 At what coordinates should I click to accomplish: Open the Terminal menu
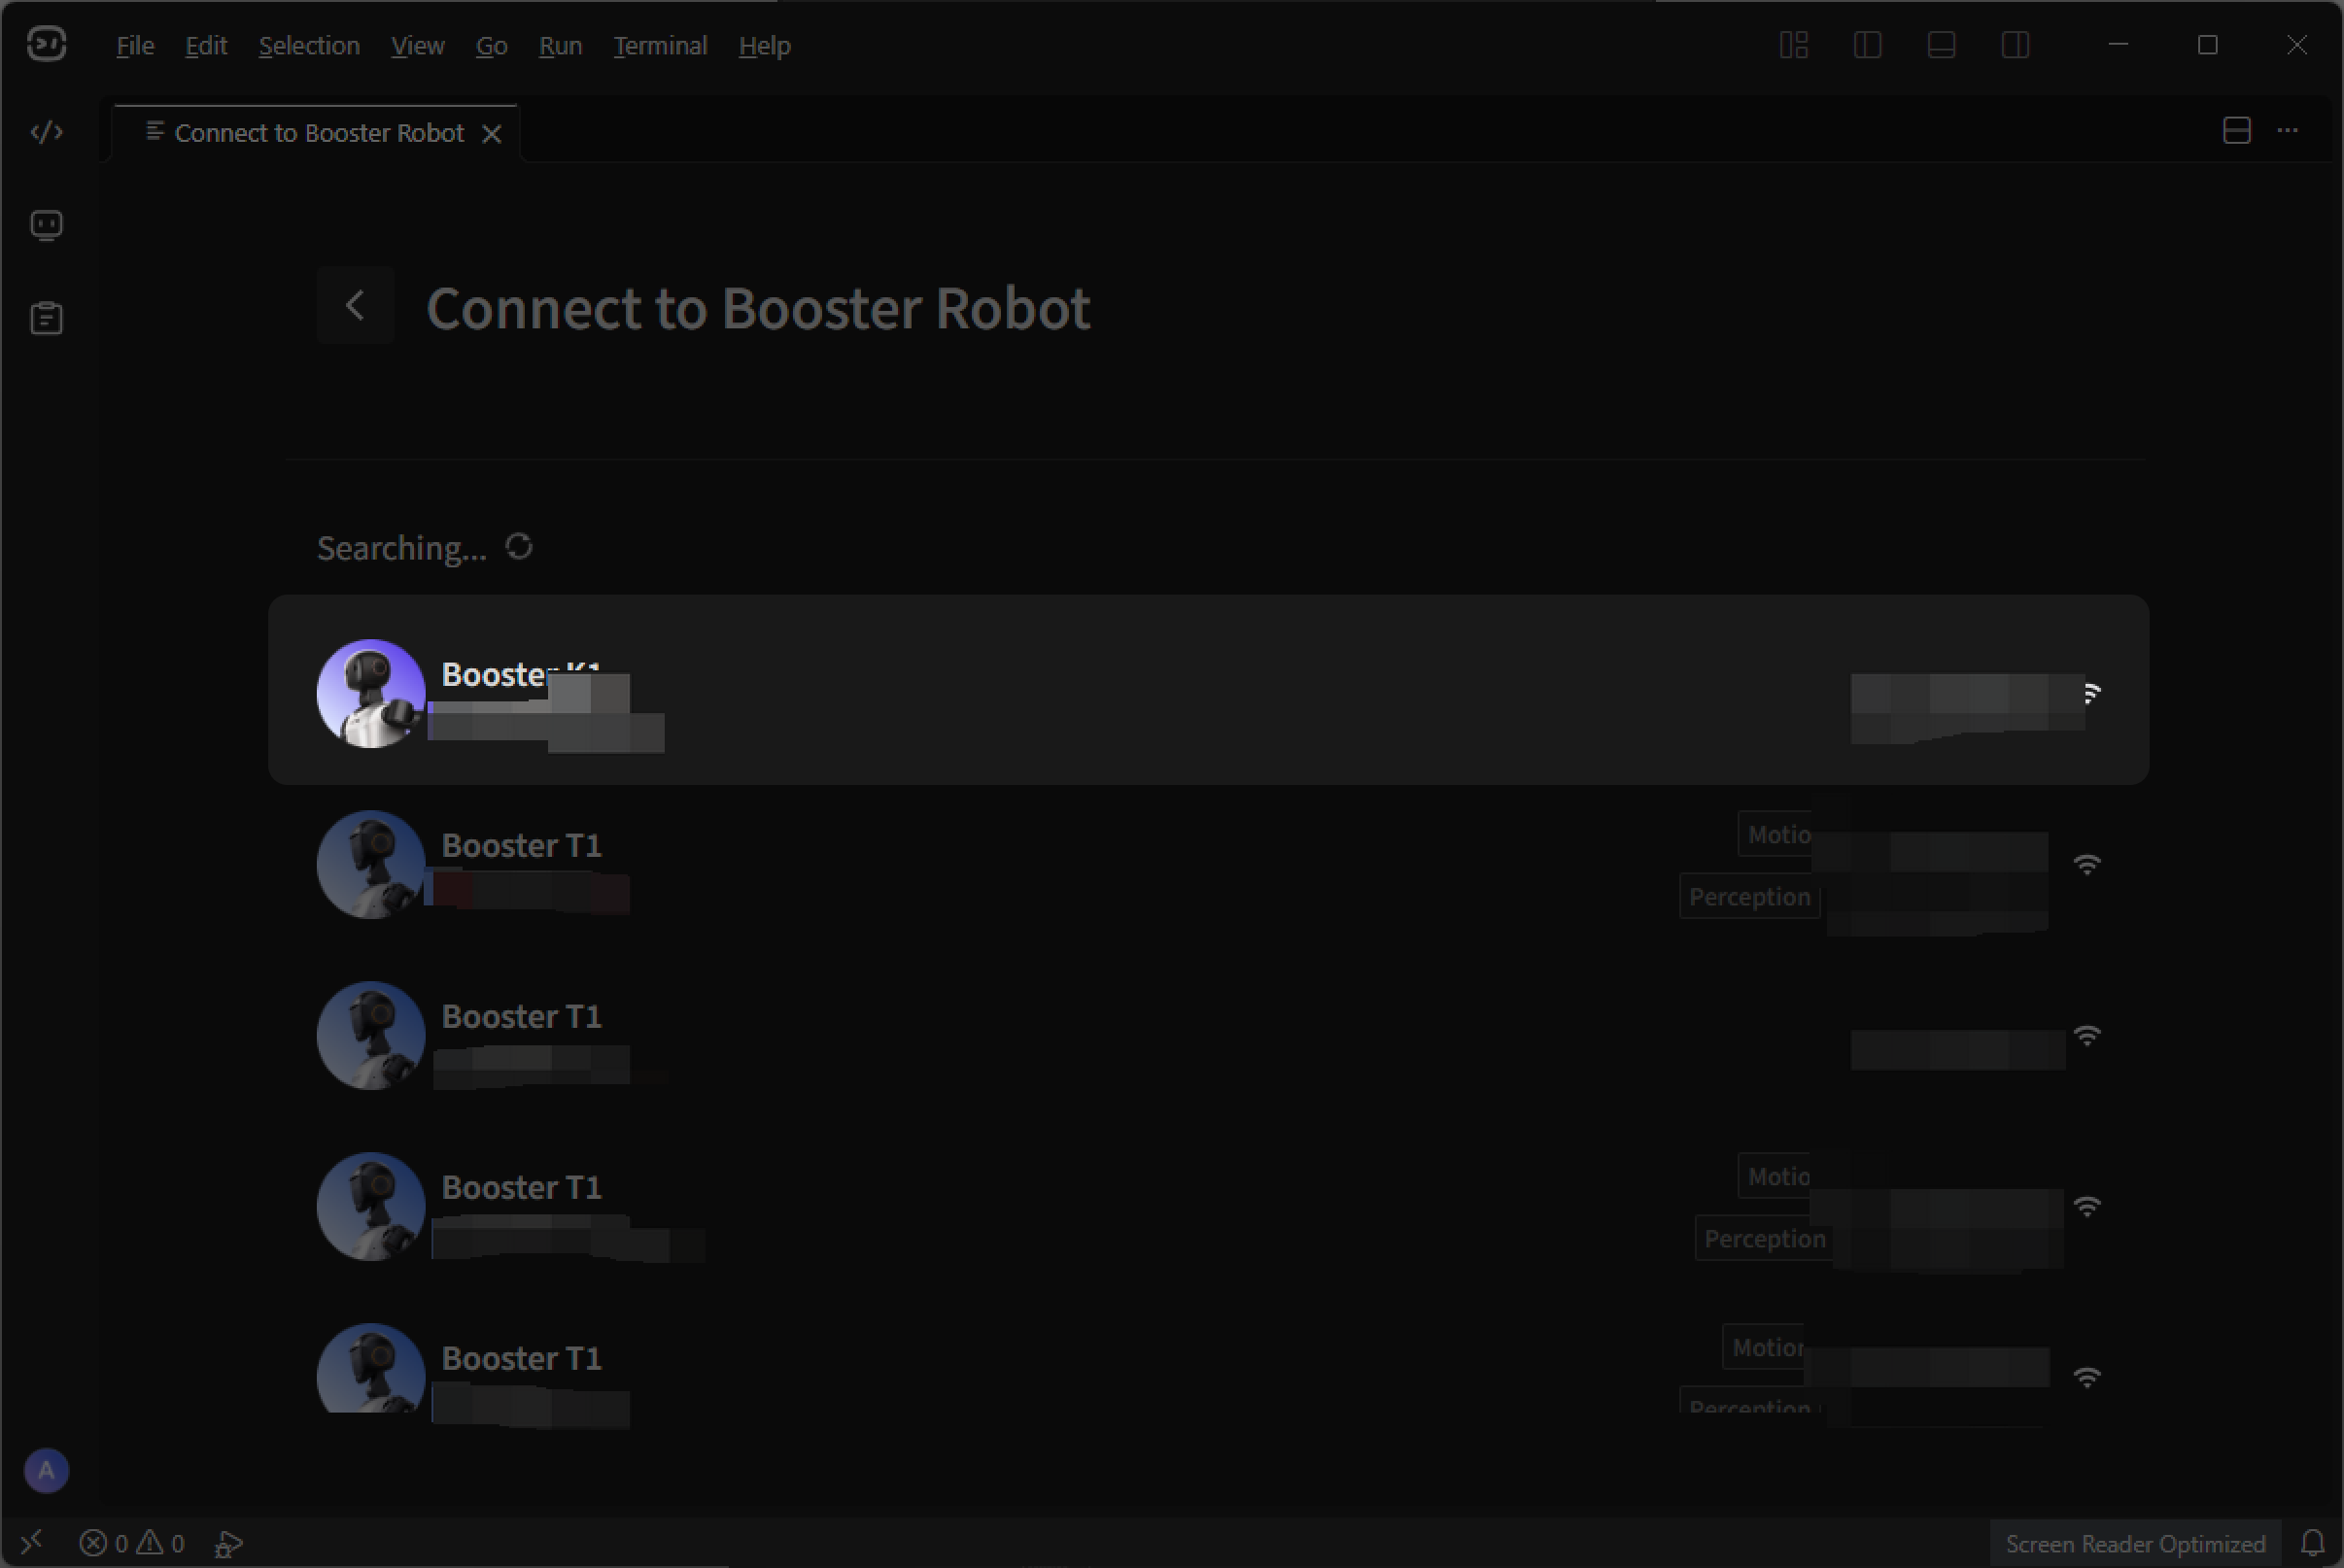point(660,46)
